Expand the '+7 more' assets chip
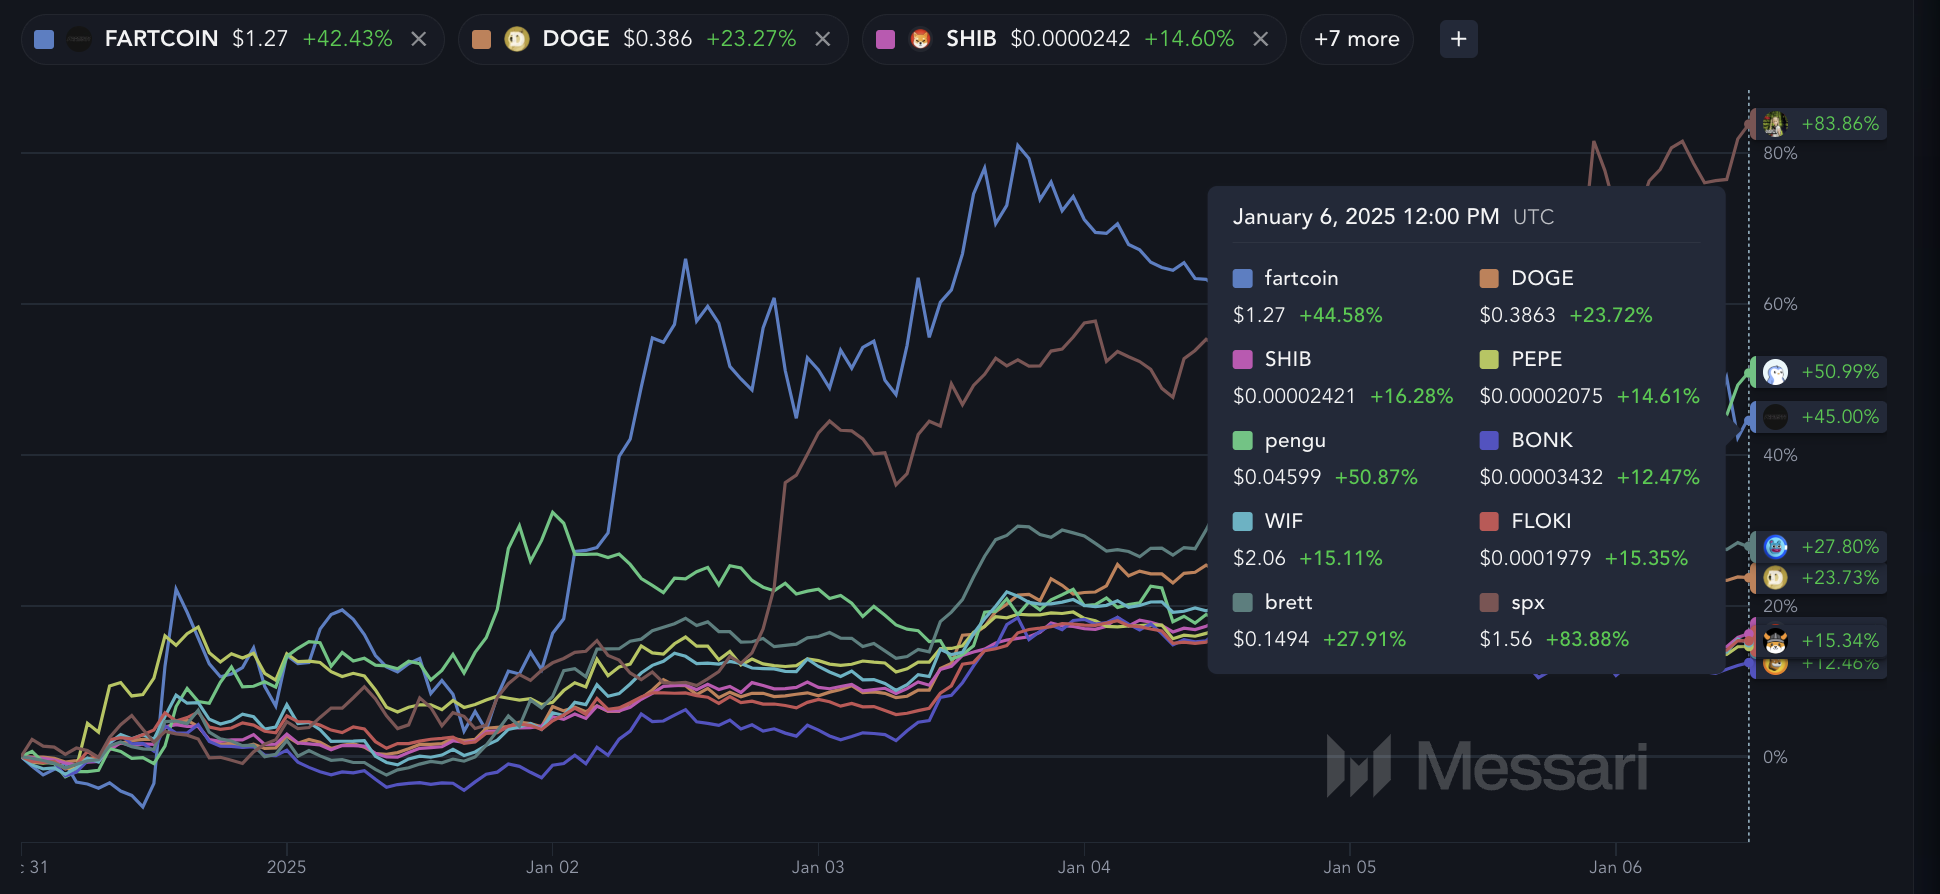 pyautogui.click(x=1357, y=39)
